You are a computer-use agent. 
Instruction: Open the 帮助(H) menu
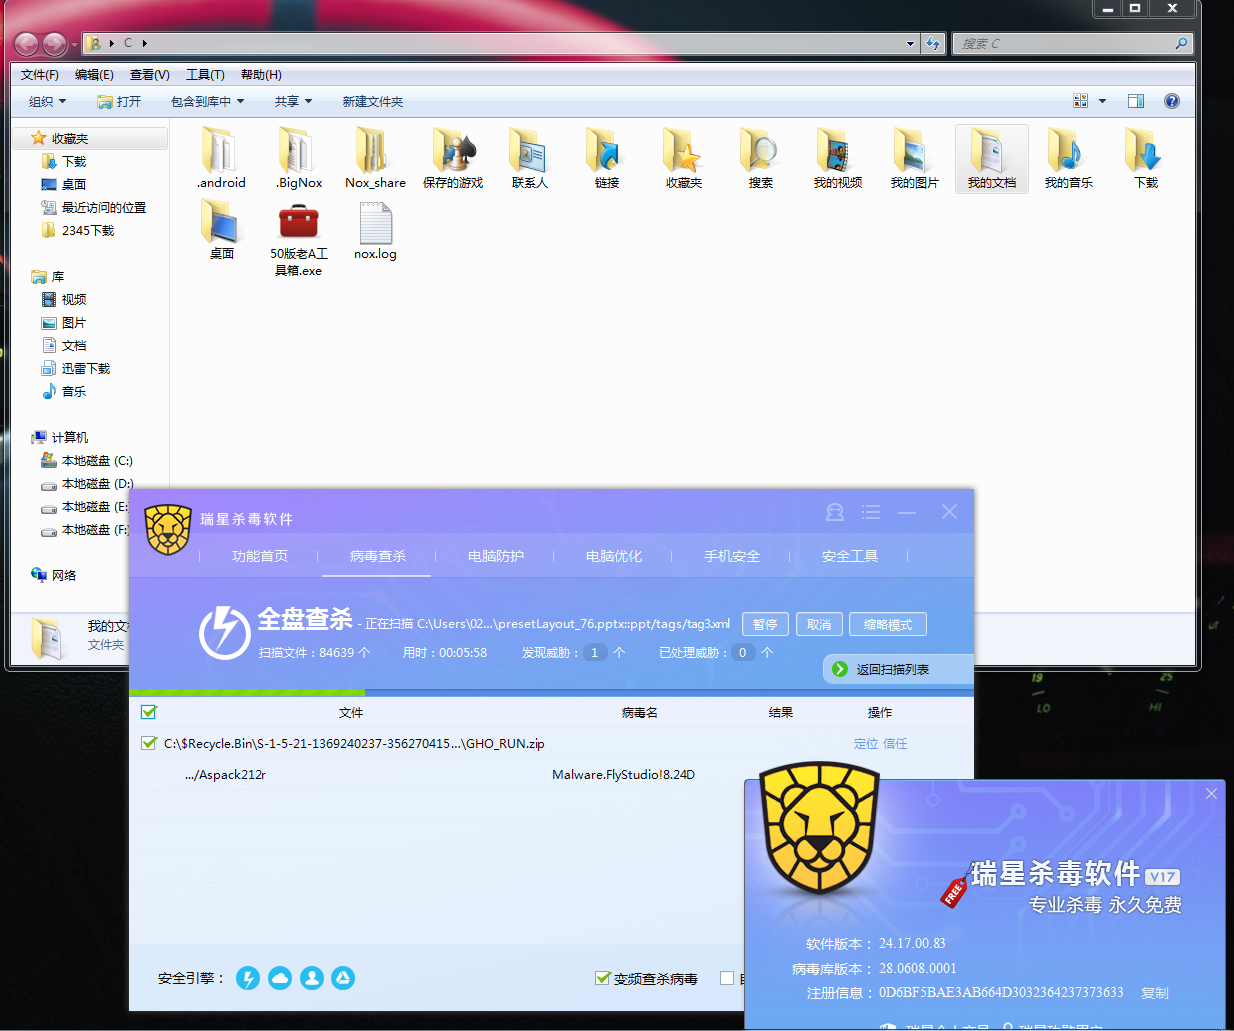click(x=261, y=75)
